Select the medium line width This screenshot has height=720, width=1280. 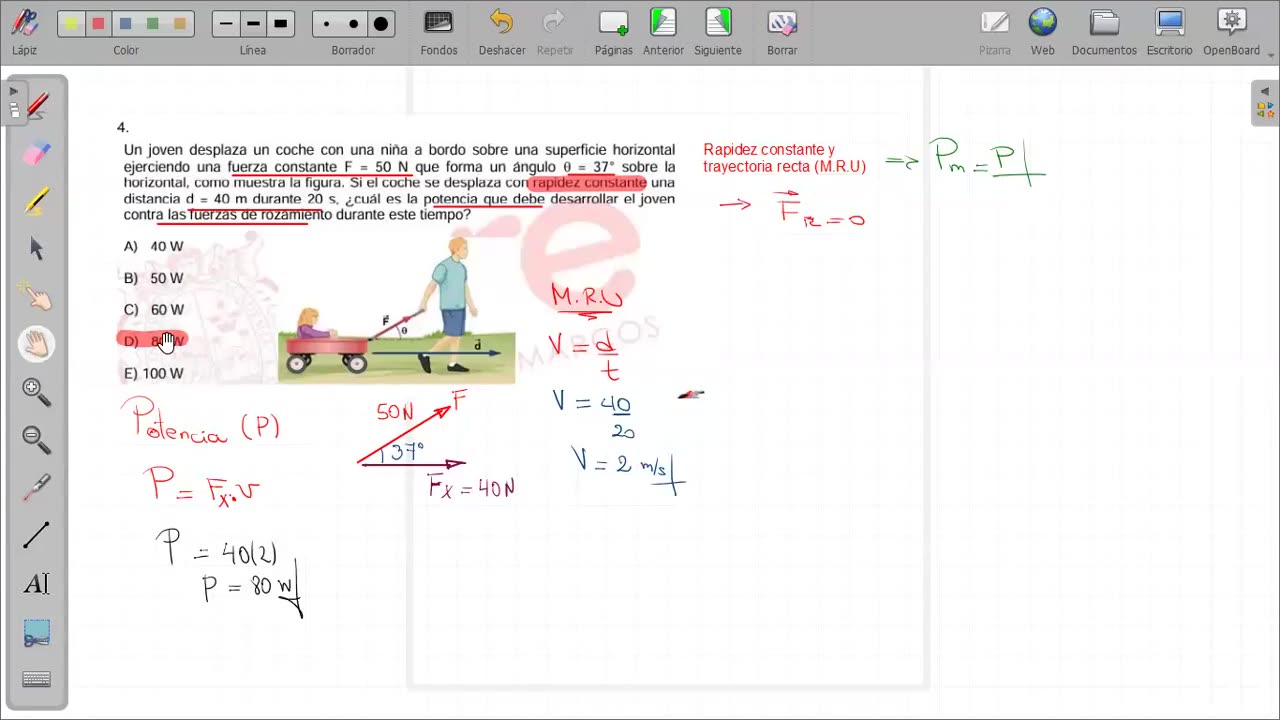pos(253,24)
